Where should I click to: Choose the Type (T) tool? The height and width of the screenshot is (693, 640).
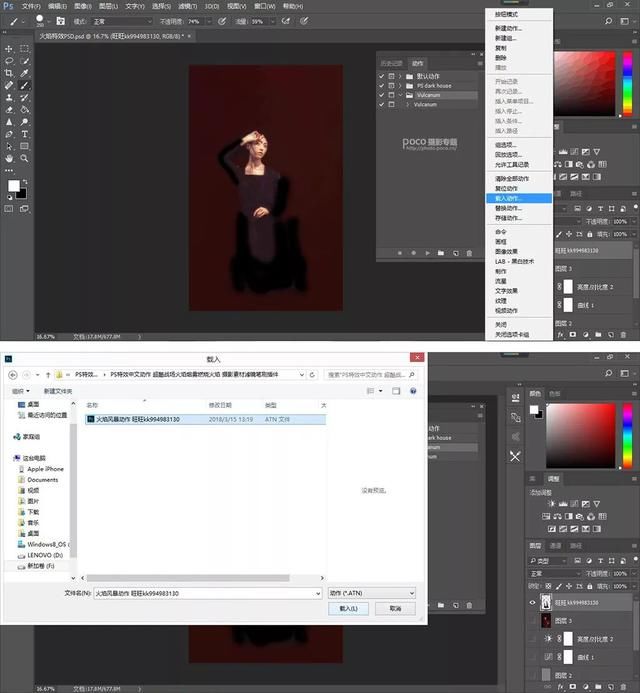[x=24, y=134]
